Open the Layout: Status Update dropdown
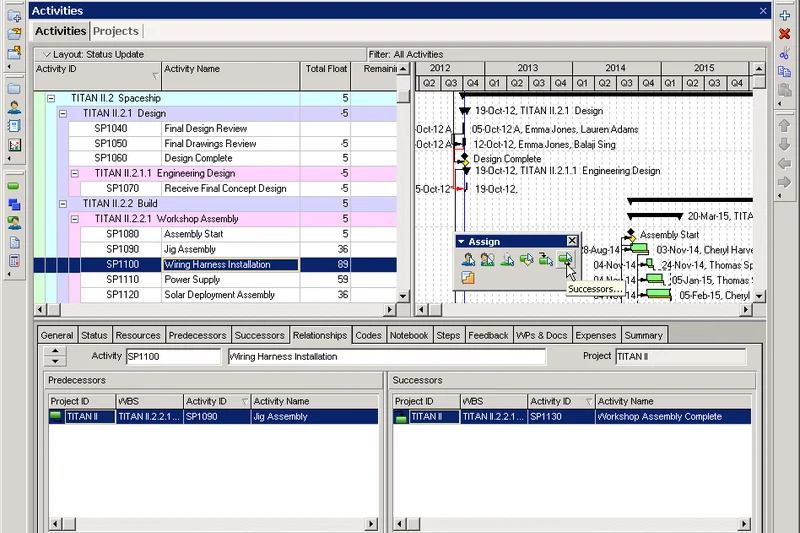The width and height of the screenshot is (800, 533). (x=47, y=54)
